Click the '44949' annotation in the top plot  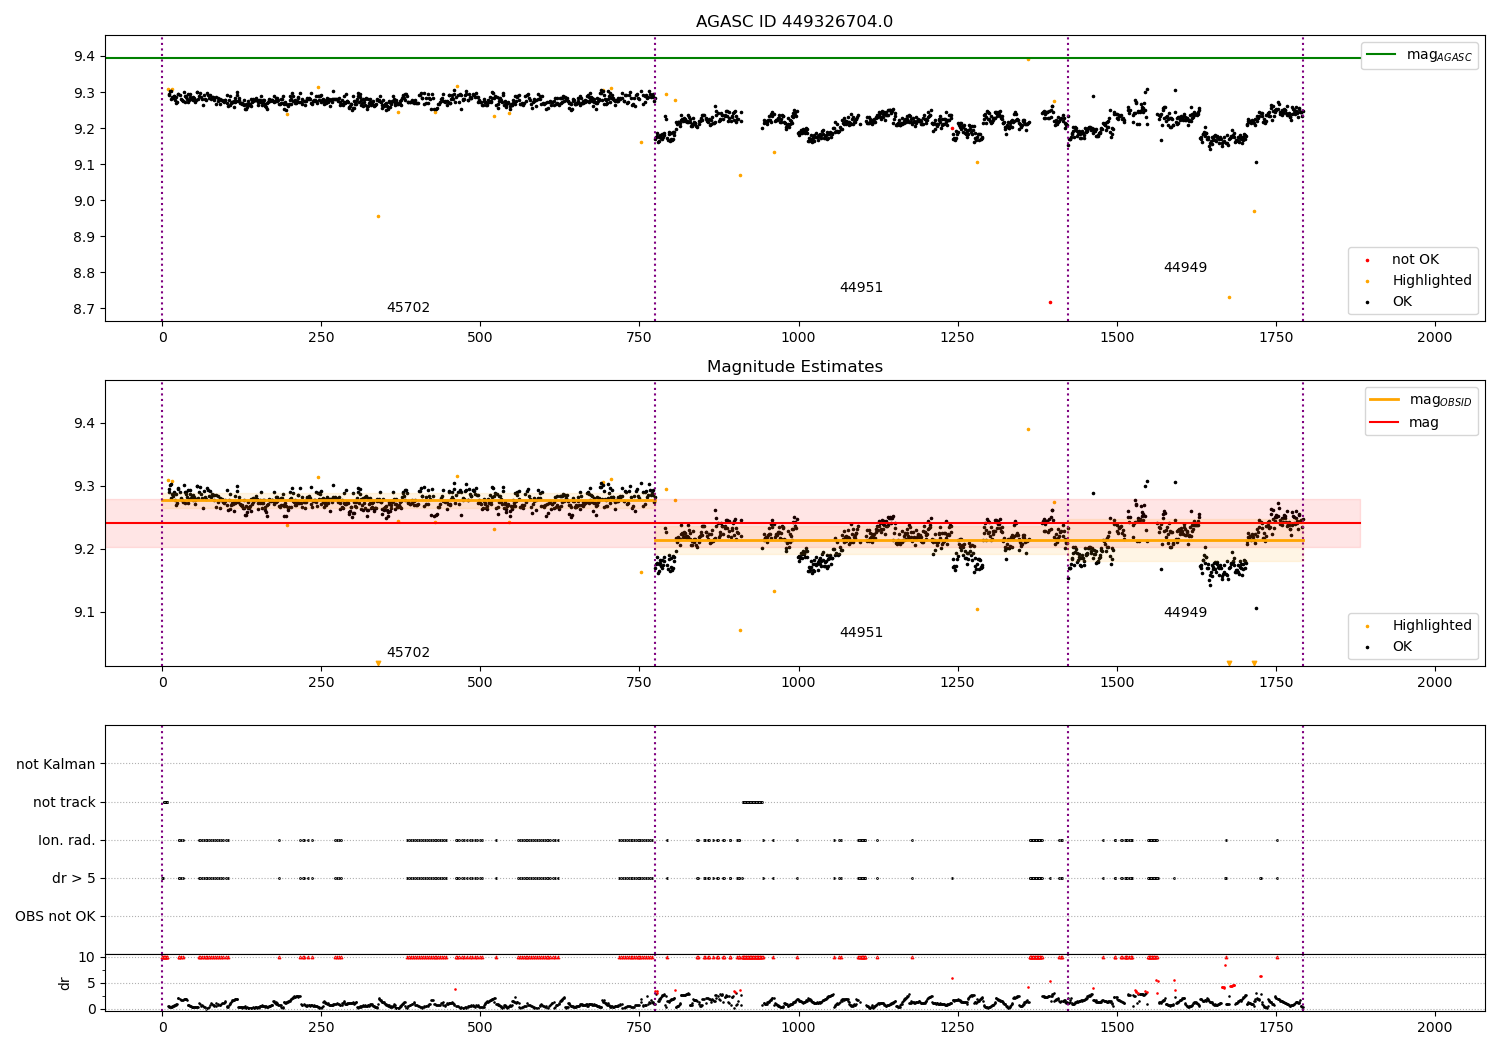point(1185,268)
